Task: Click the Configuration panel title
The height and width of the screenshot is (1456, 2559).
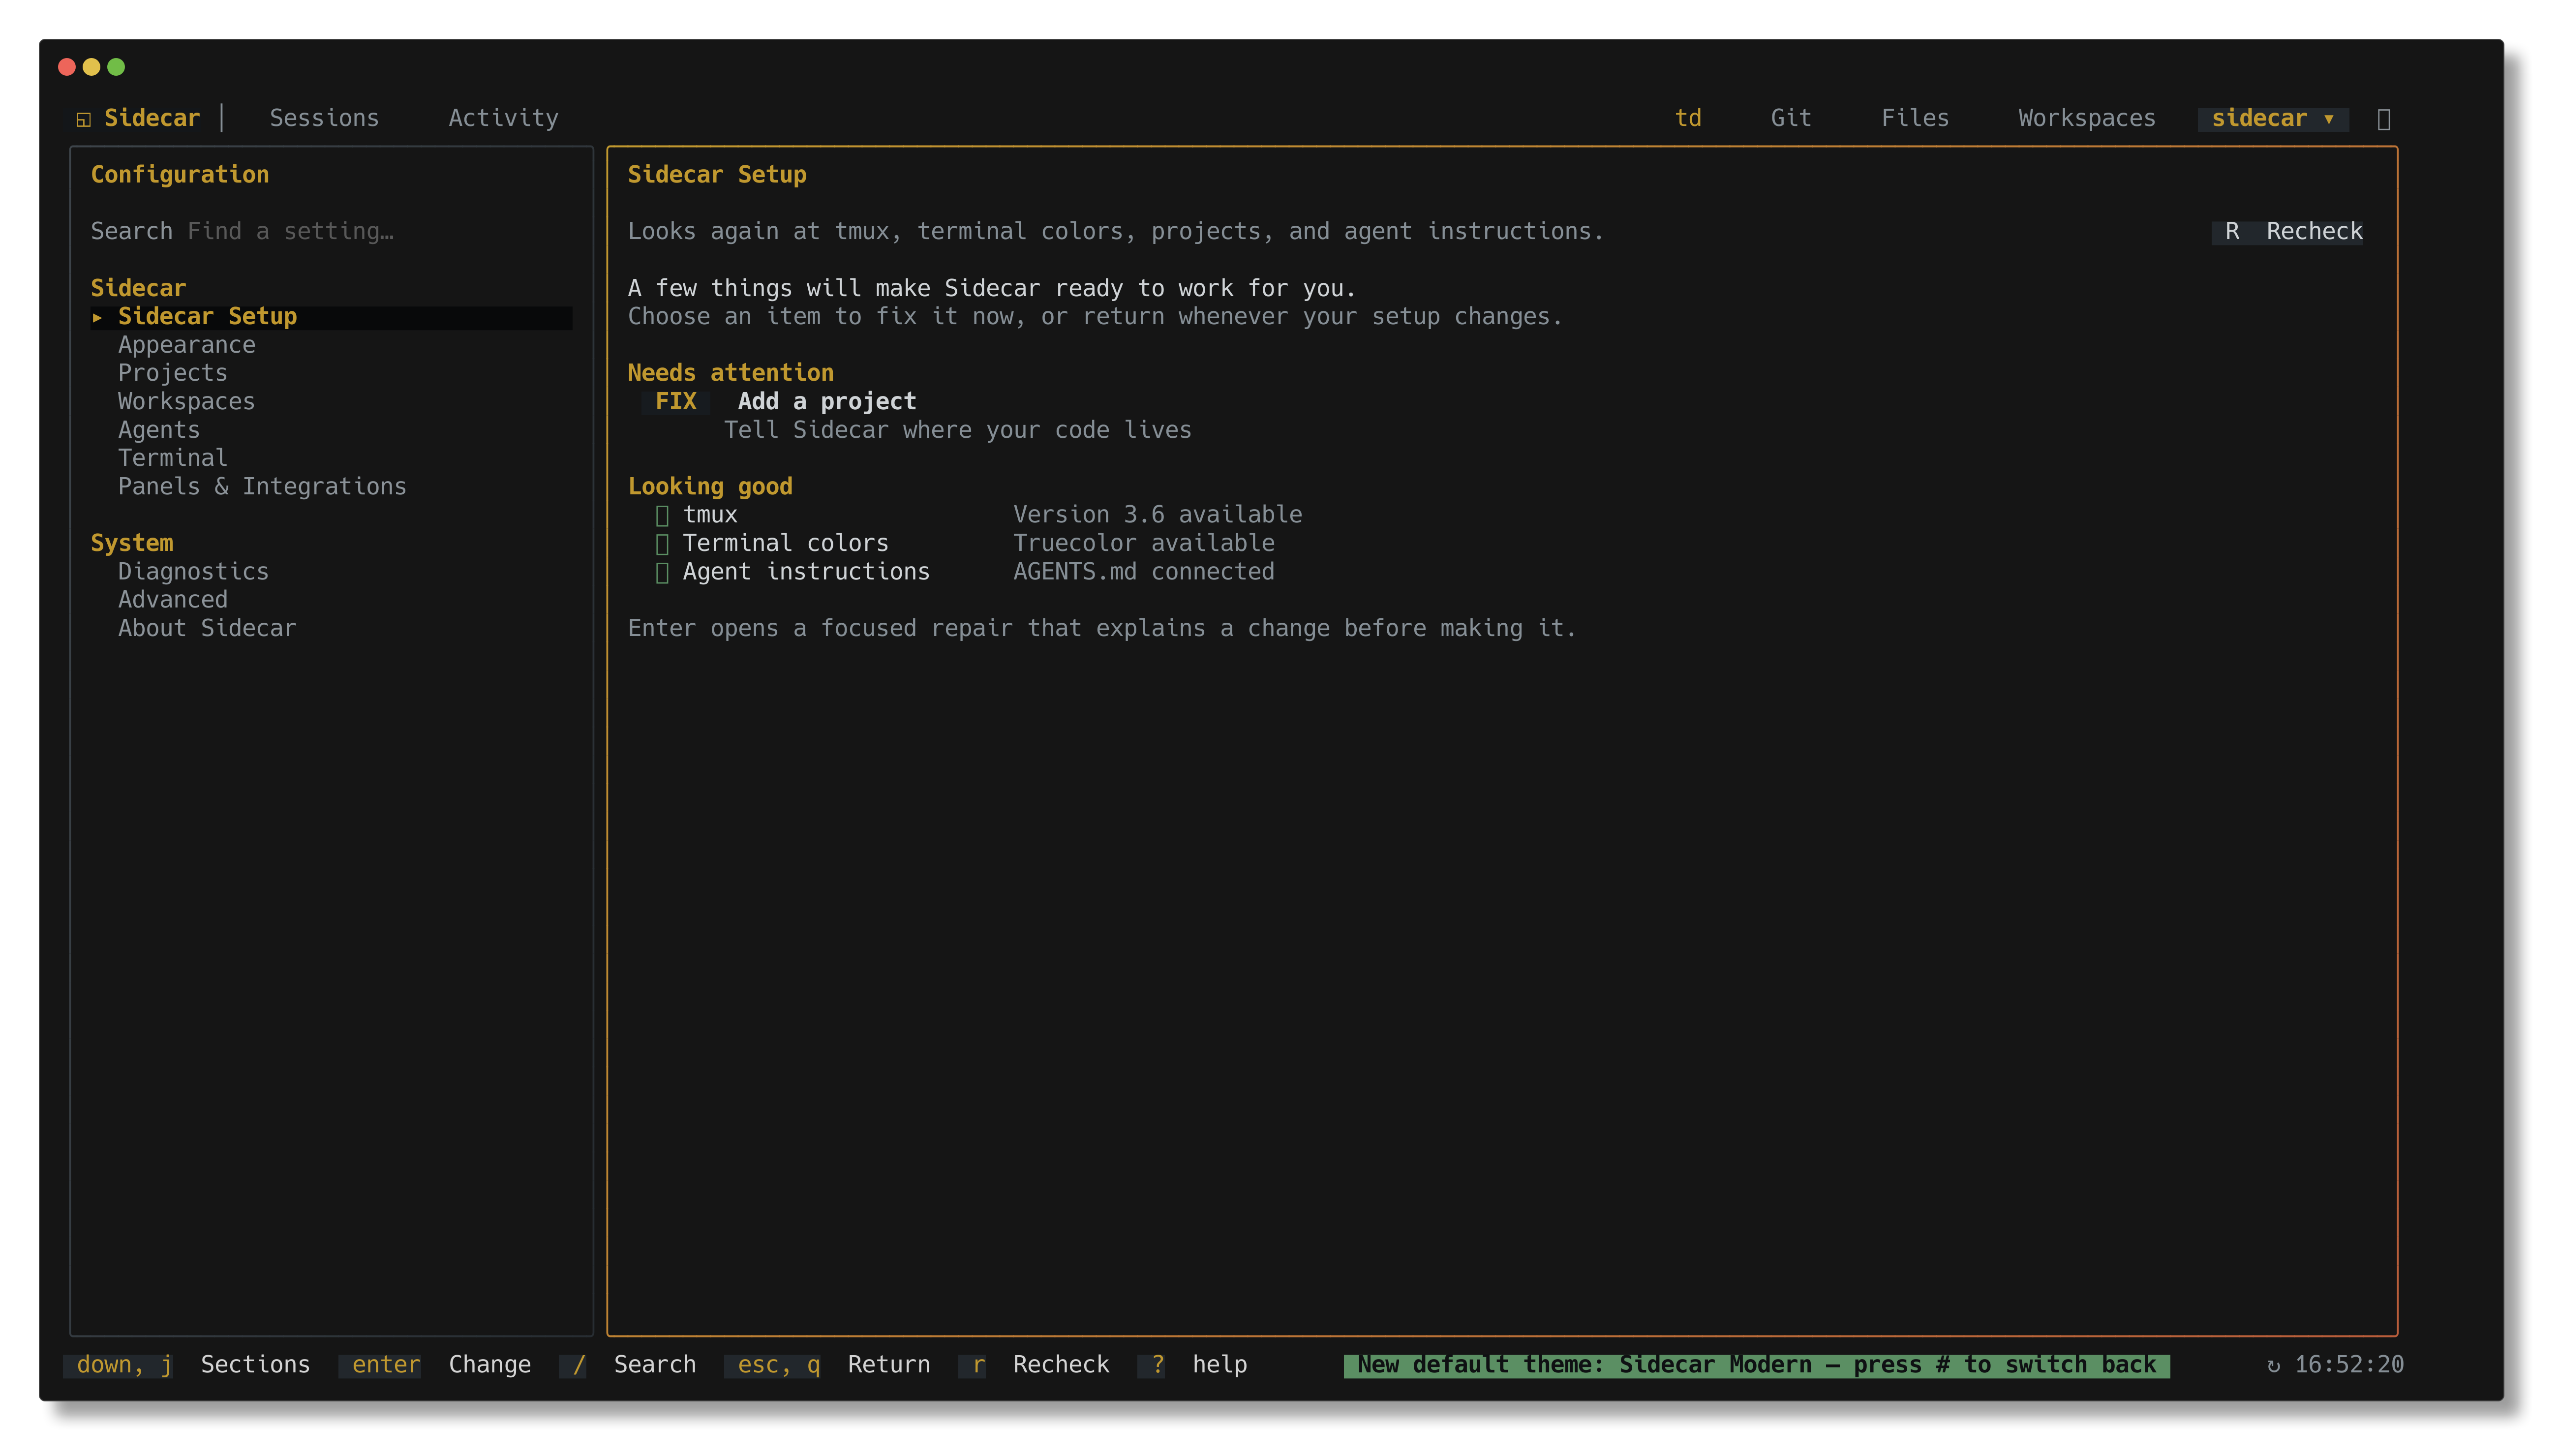Action: (x=180, y=175)
